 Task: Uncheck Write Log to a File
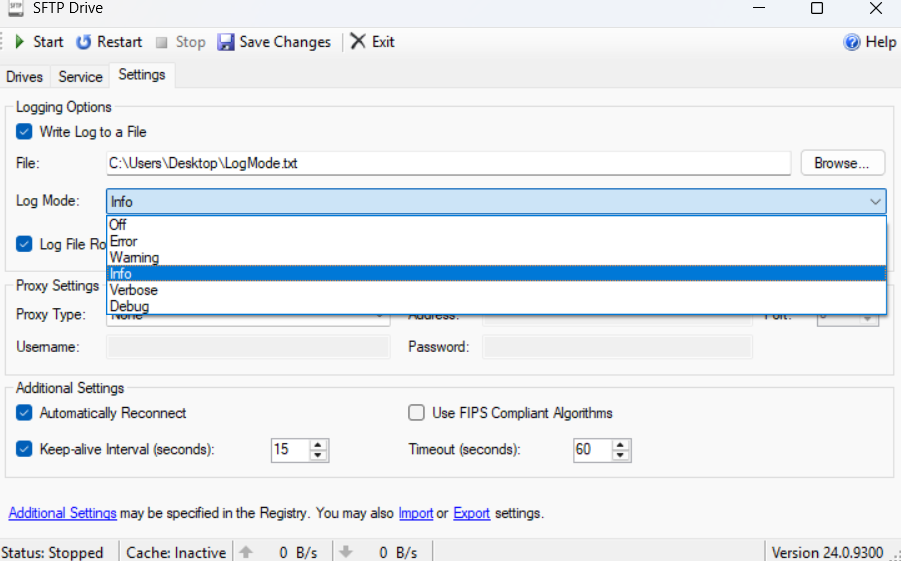(x=24, y=132)
